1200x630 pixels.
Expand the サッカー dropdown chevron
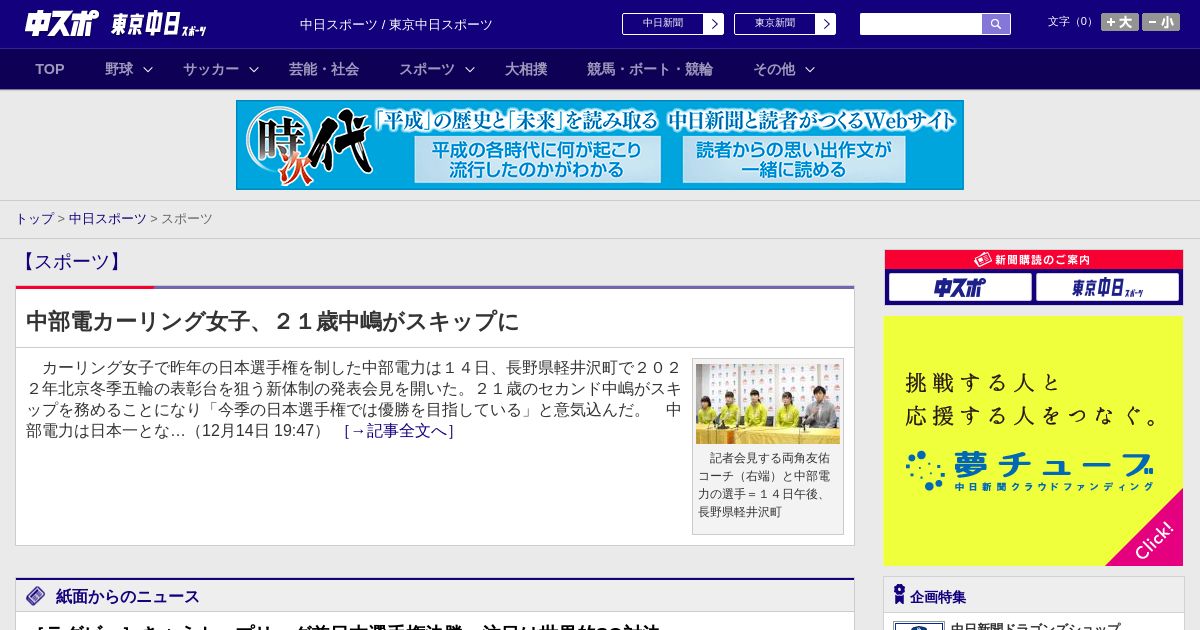(254, 69)
